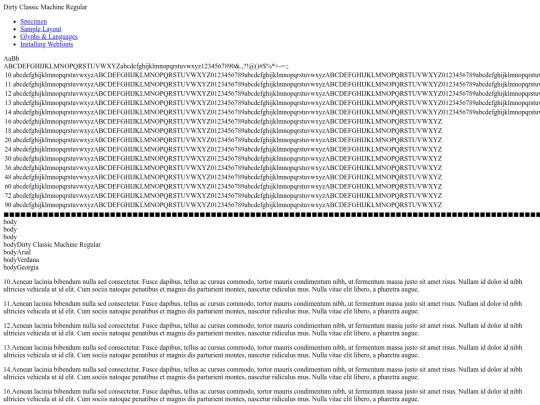540x405 pixels.
Task: Click the bodyGeorgia text line
Action: (x=21, y=267)
